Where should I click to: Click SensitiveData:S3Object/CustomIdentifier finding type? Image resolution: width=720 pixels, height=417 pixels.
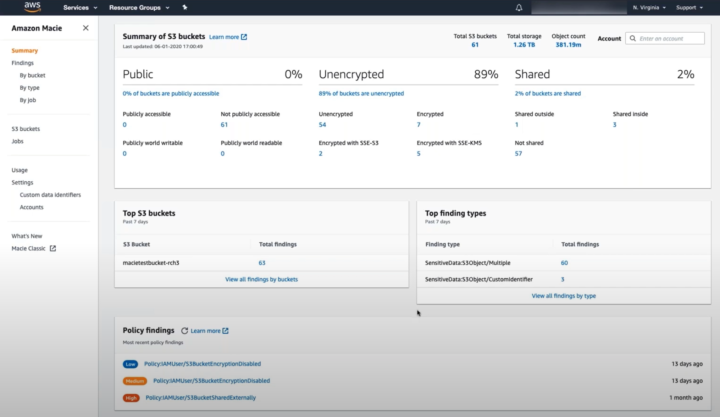coord(478,279)
